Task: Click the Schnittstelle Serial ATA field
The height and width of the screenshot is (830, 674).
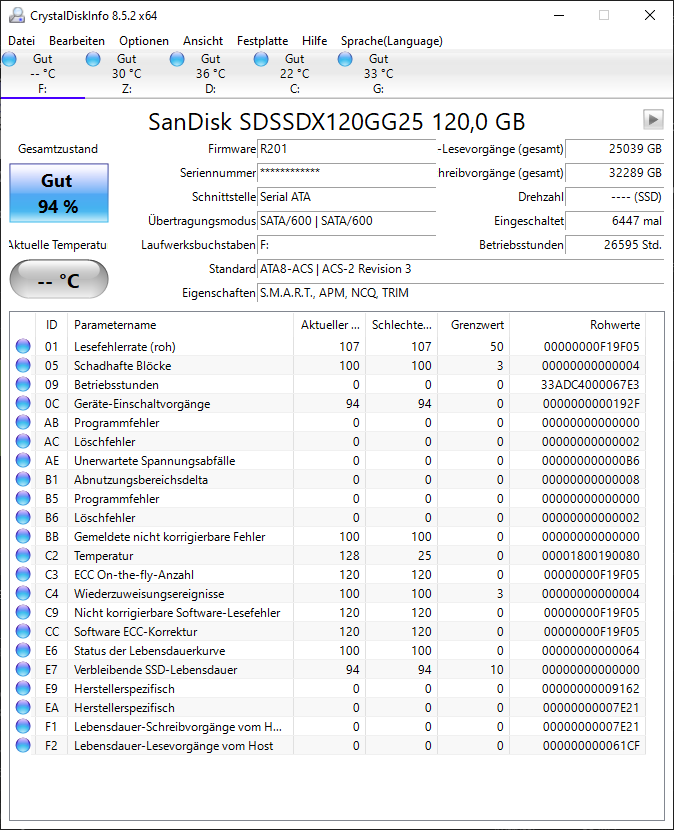Action: click(346, 197)
